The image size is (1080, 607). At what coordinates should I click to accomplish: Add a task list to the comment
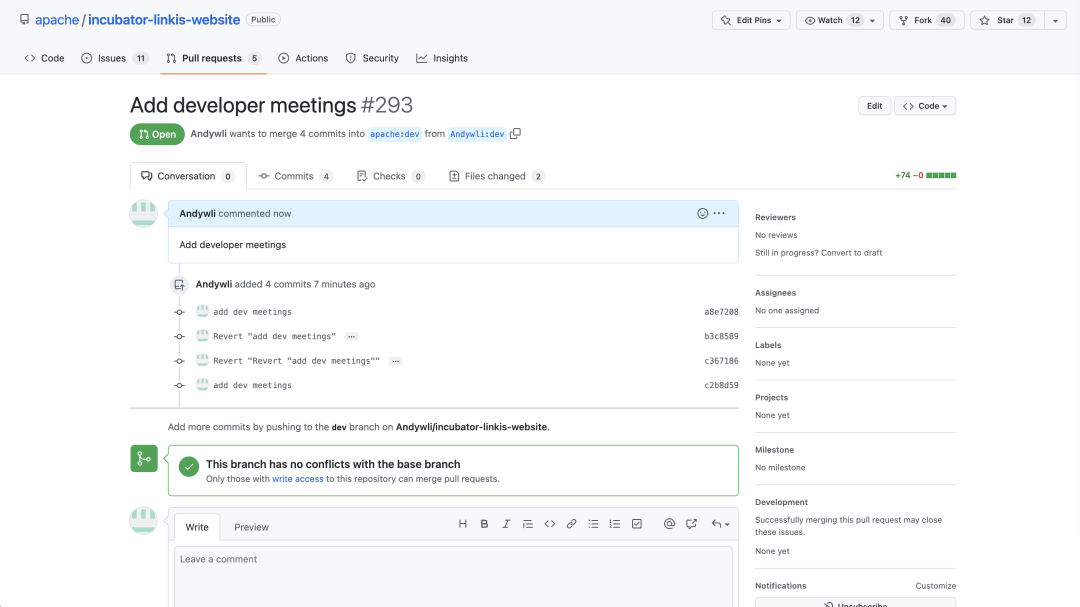pyautogui.click(x=637, y=524)
